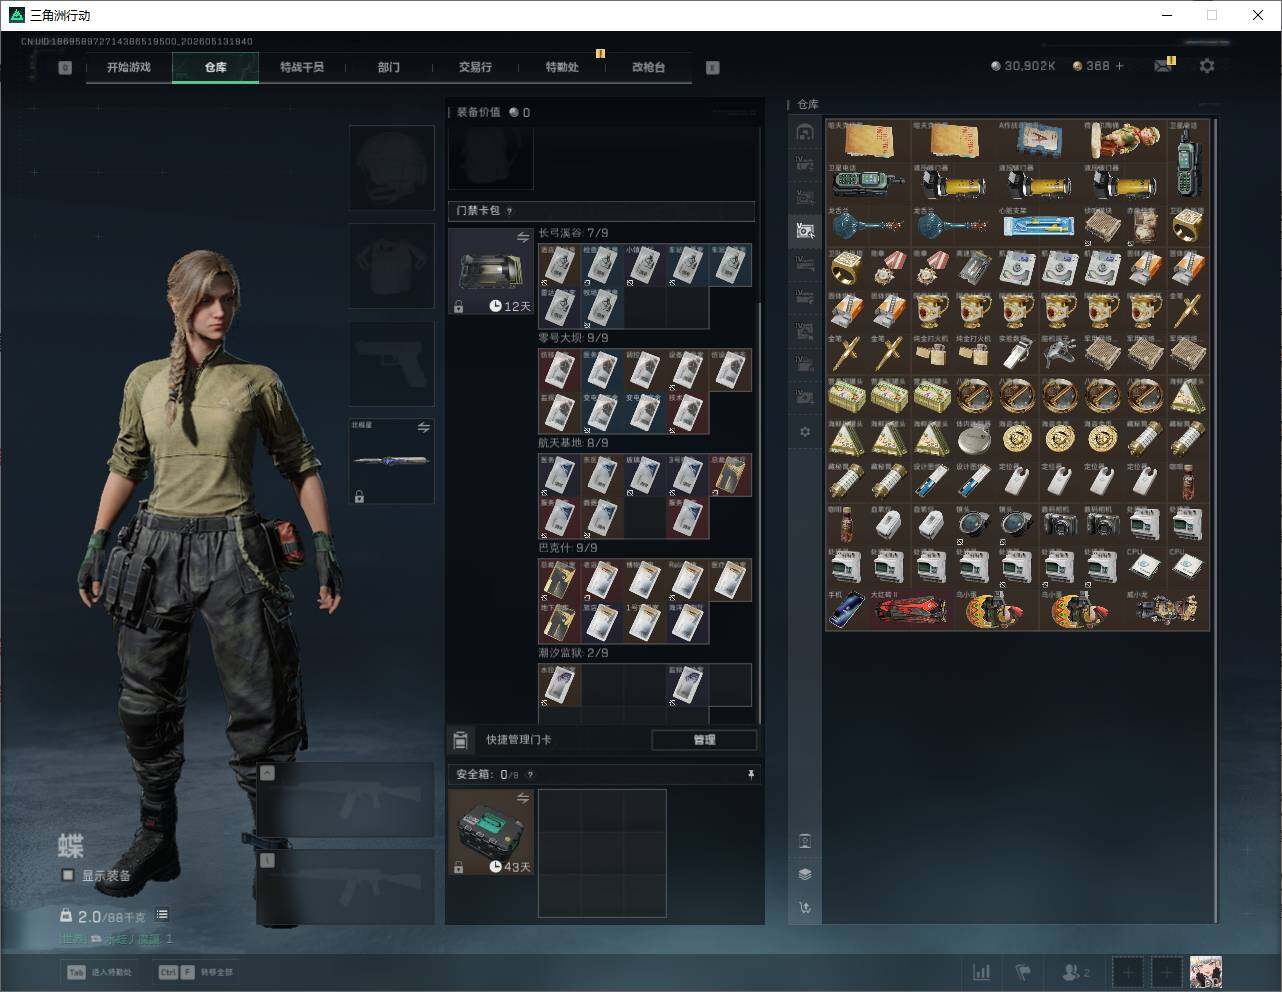Click the stacked layers icon in warehouse sidebar
The height and width of the screenshot is (992, 1282).
point(805,874)
